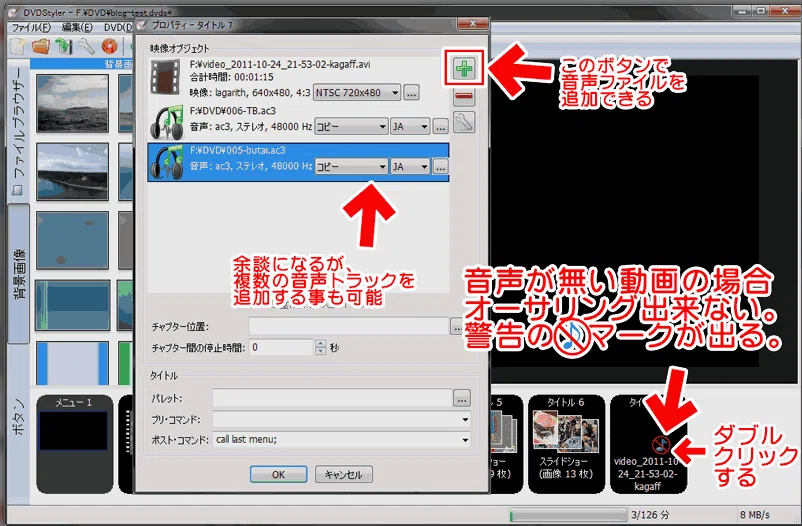Click the disc usage progress bar in the status bar
Image resolution: width=802 pixels, height=526 pixels.
point(568,514)
